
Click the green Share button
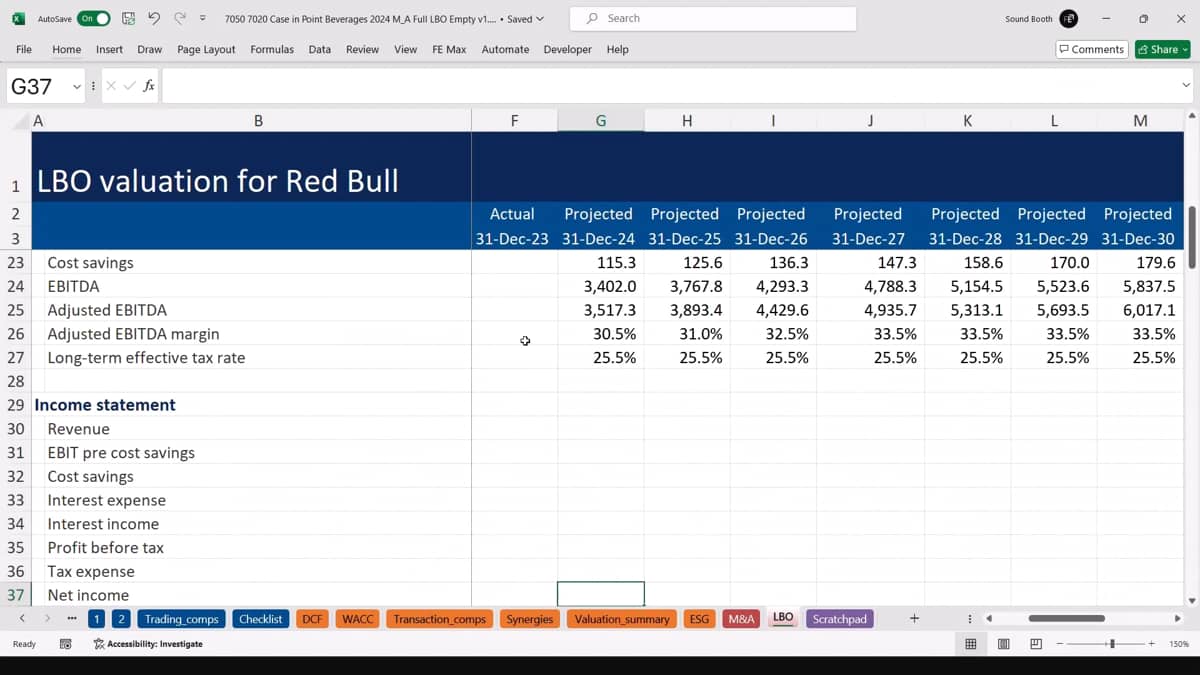pyautogui.click(x=1162, y=49)
